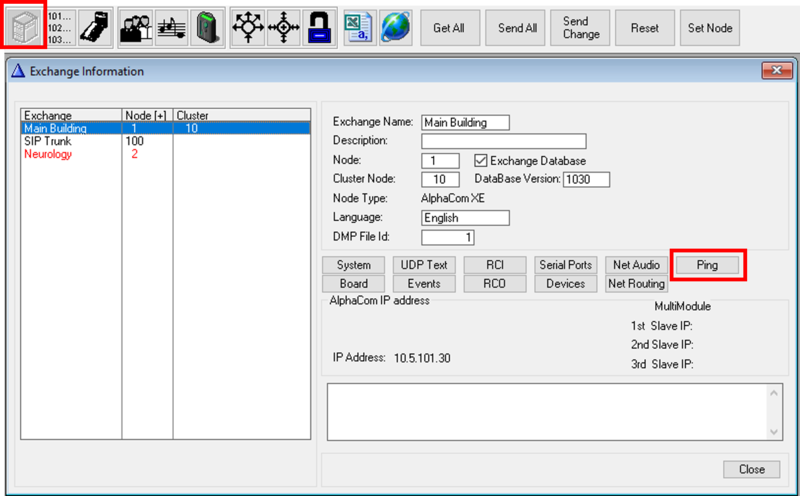The height and width of the screenshot is (496, 800).
Task: Click the Reset button
Action: point(645,28)
